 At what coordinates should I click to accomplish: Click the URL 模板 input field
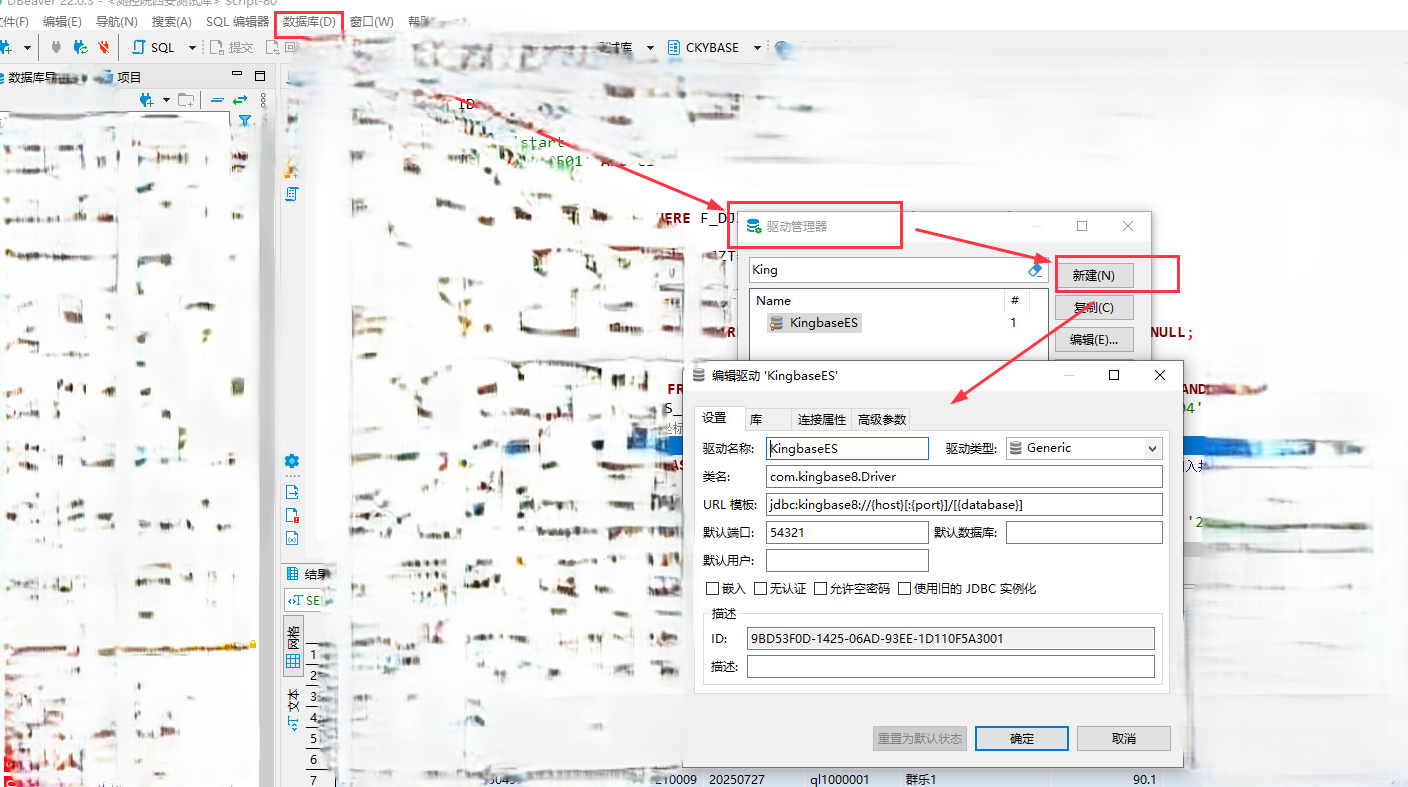[x=964, y=505]
